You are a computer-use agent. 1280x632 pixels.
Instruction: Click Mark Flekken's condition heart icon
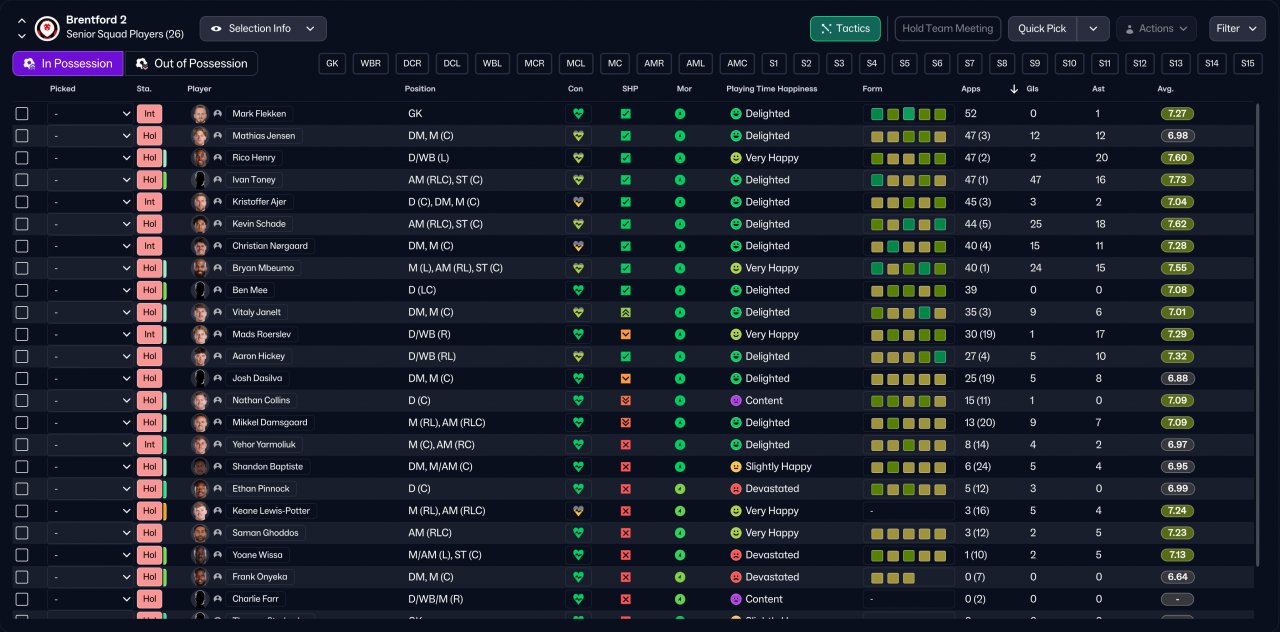577,114
